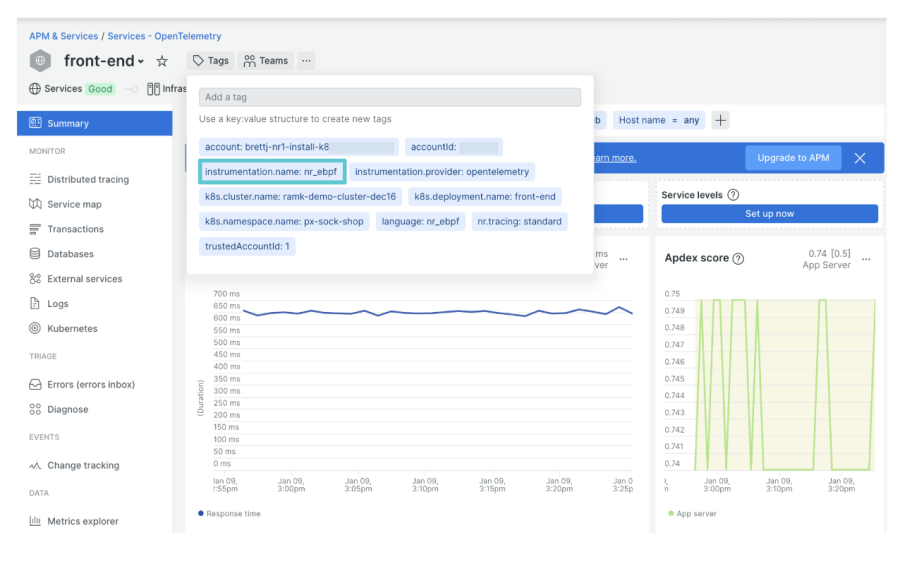Open the Teams tab in header
This screenshot has width=900, height=576.
pos(265,61)
